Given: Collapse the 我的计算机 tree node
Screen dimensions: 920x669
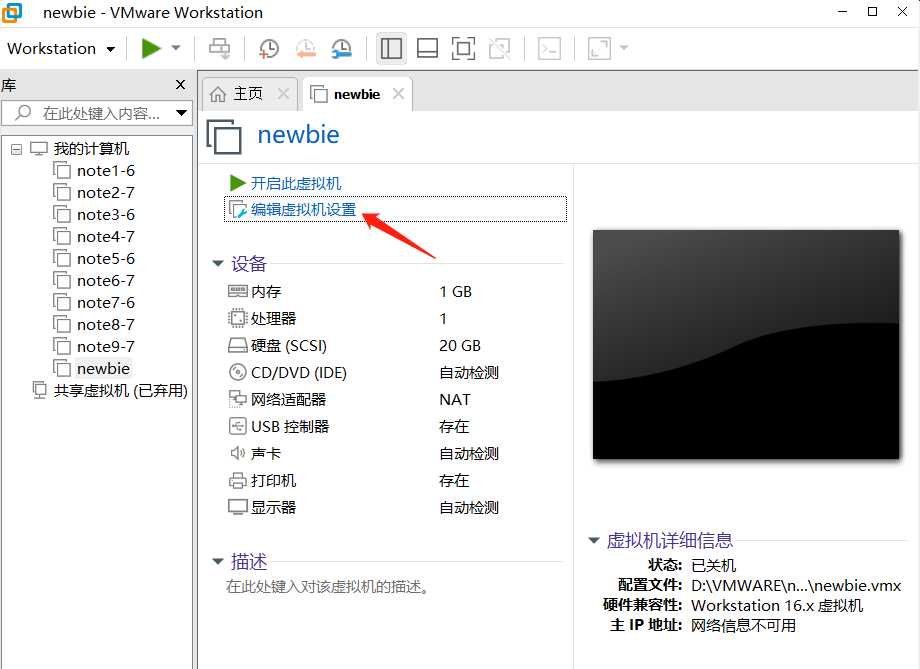Looking at the screenshot, I should [16, 149].
